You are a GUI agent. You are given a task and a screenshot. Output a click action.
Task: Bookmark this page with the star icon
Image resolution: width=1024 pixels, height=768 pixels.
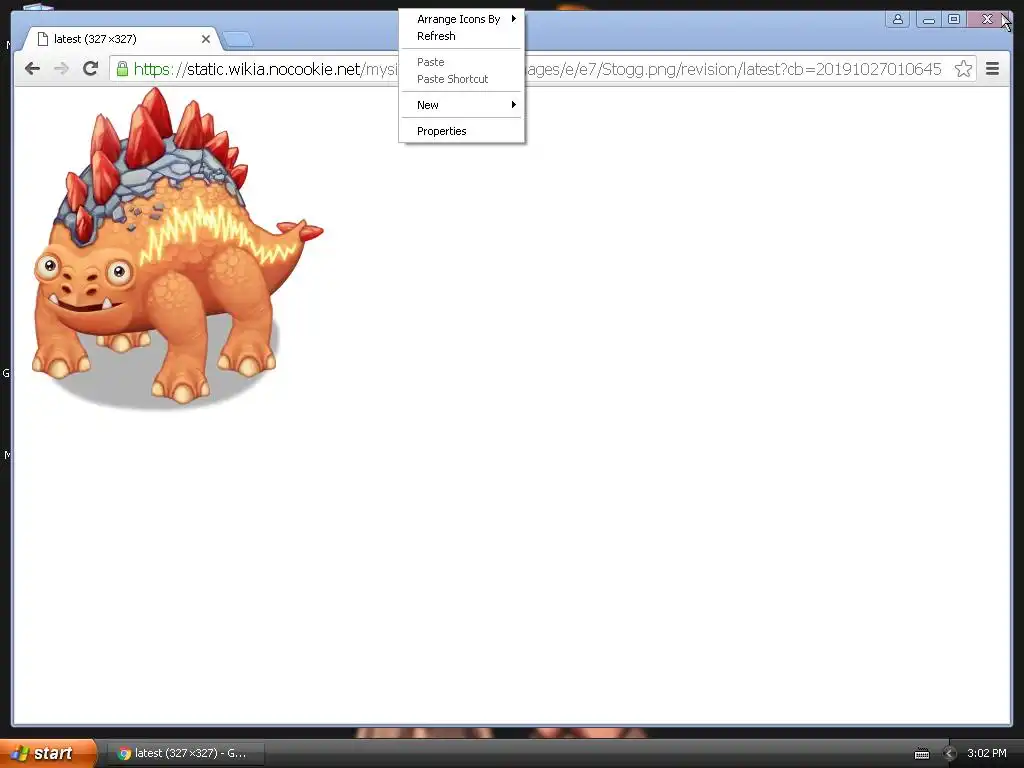point(963,69)
